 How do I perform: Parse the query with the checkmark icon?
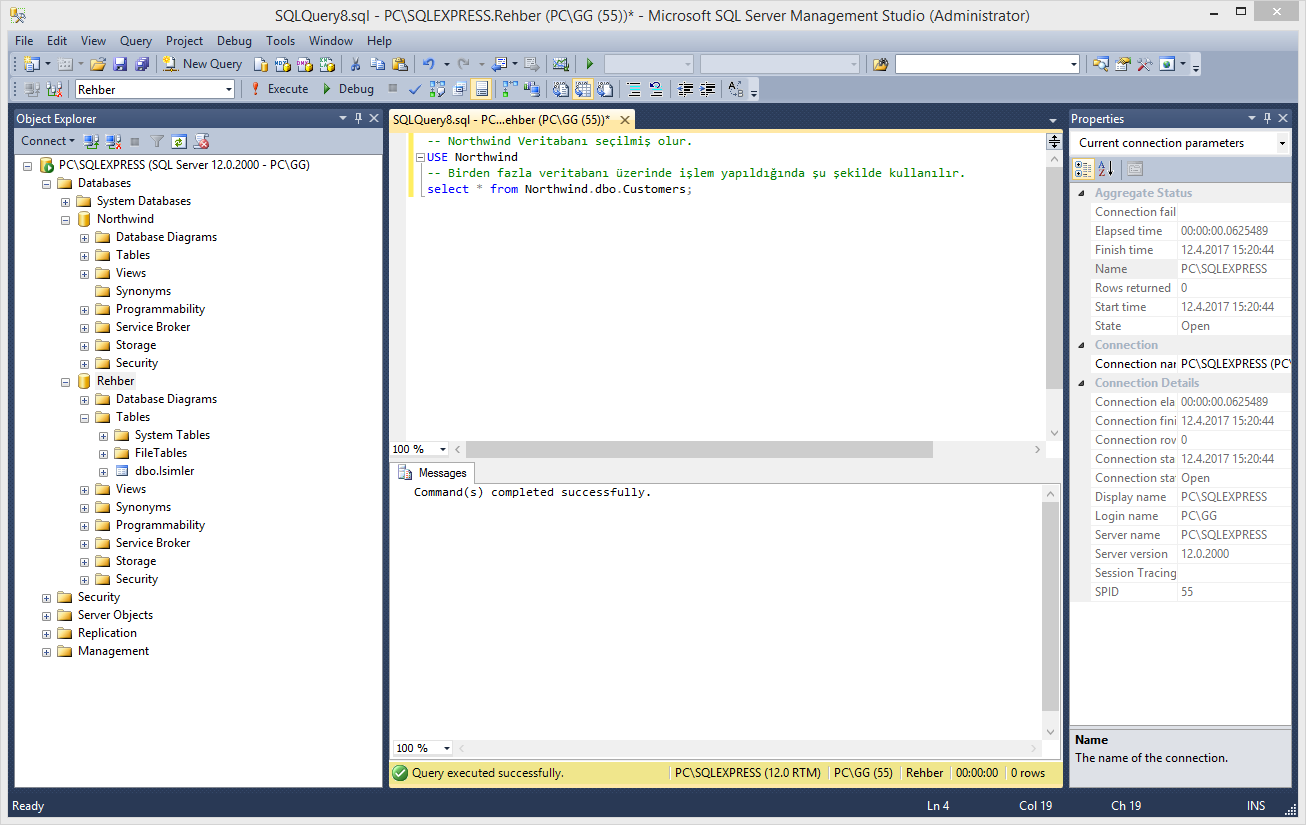(x=415, y=88)
